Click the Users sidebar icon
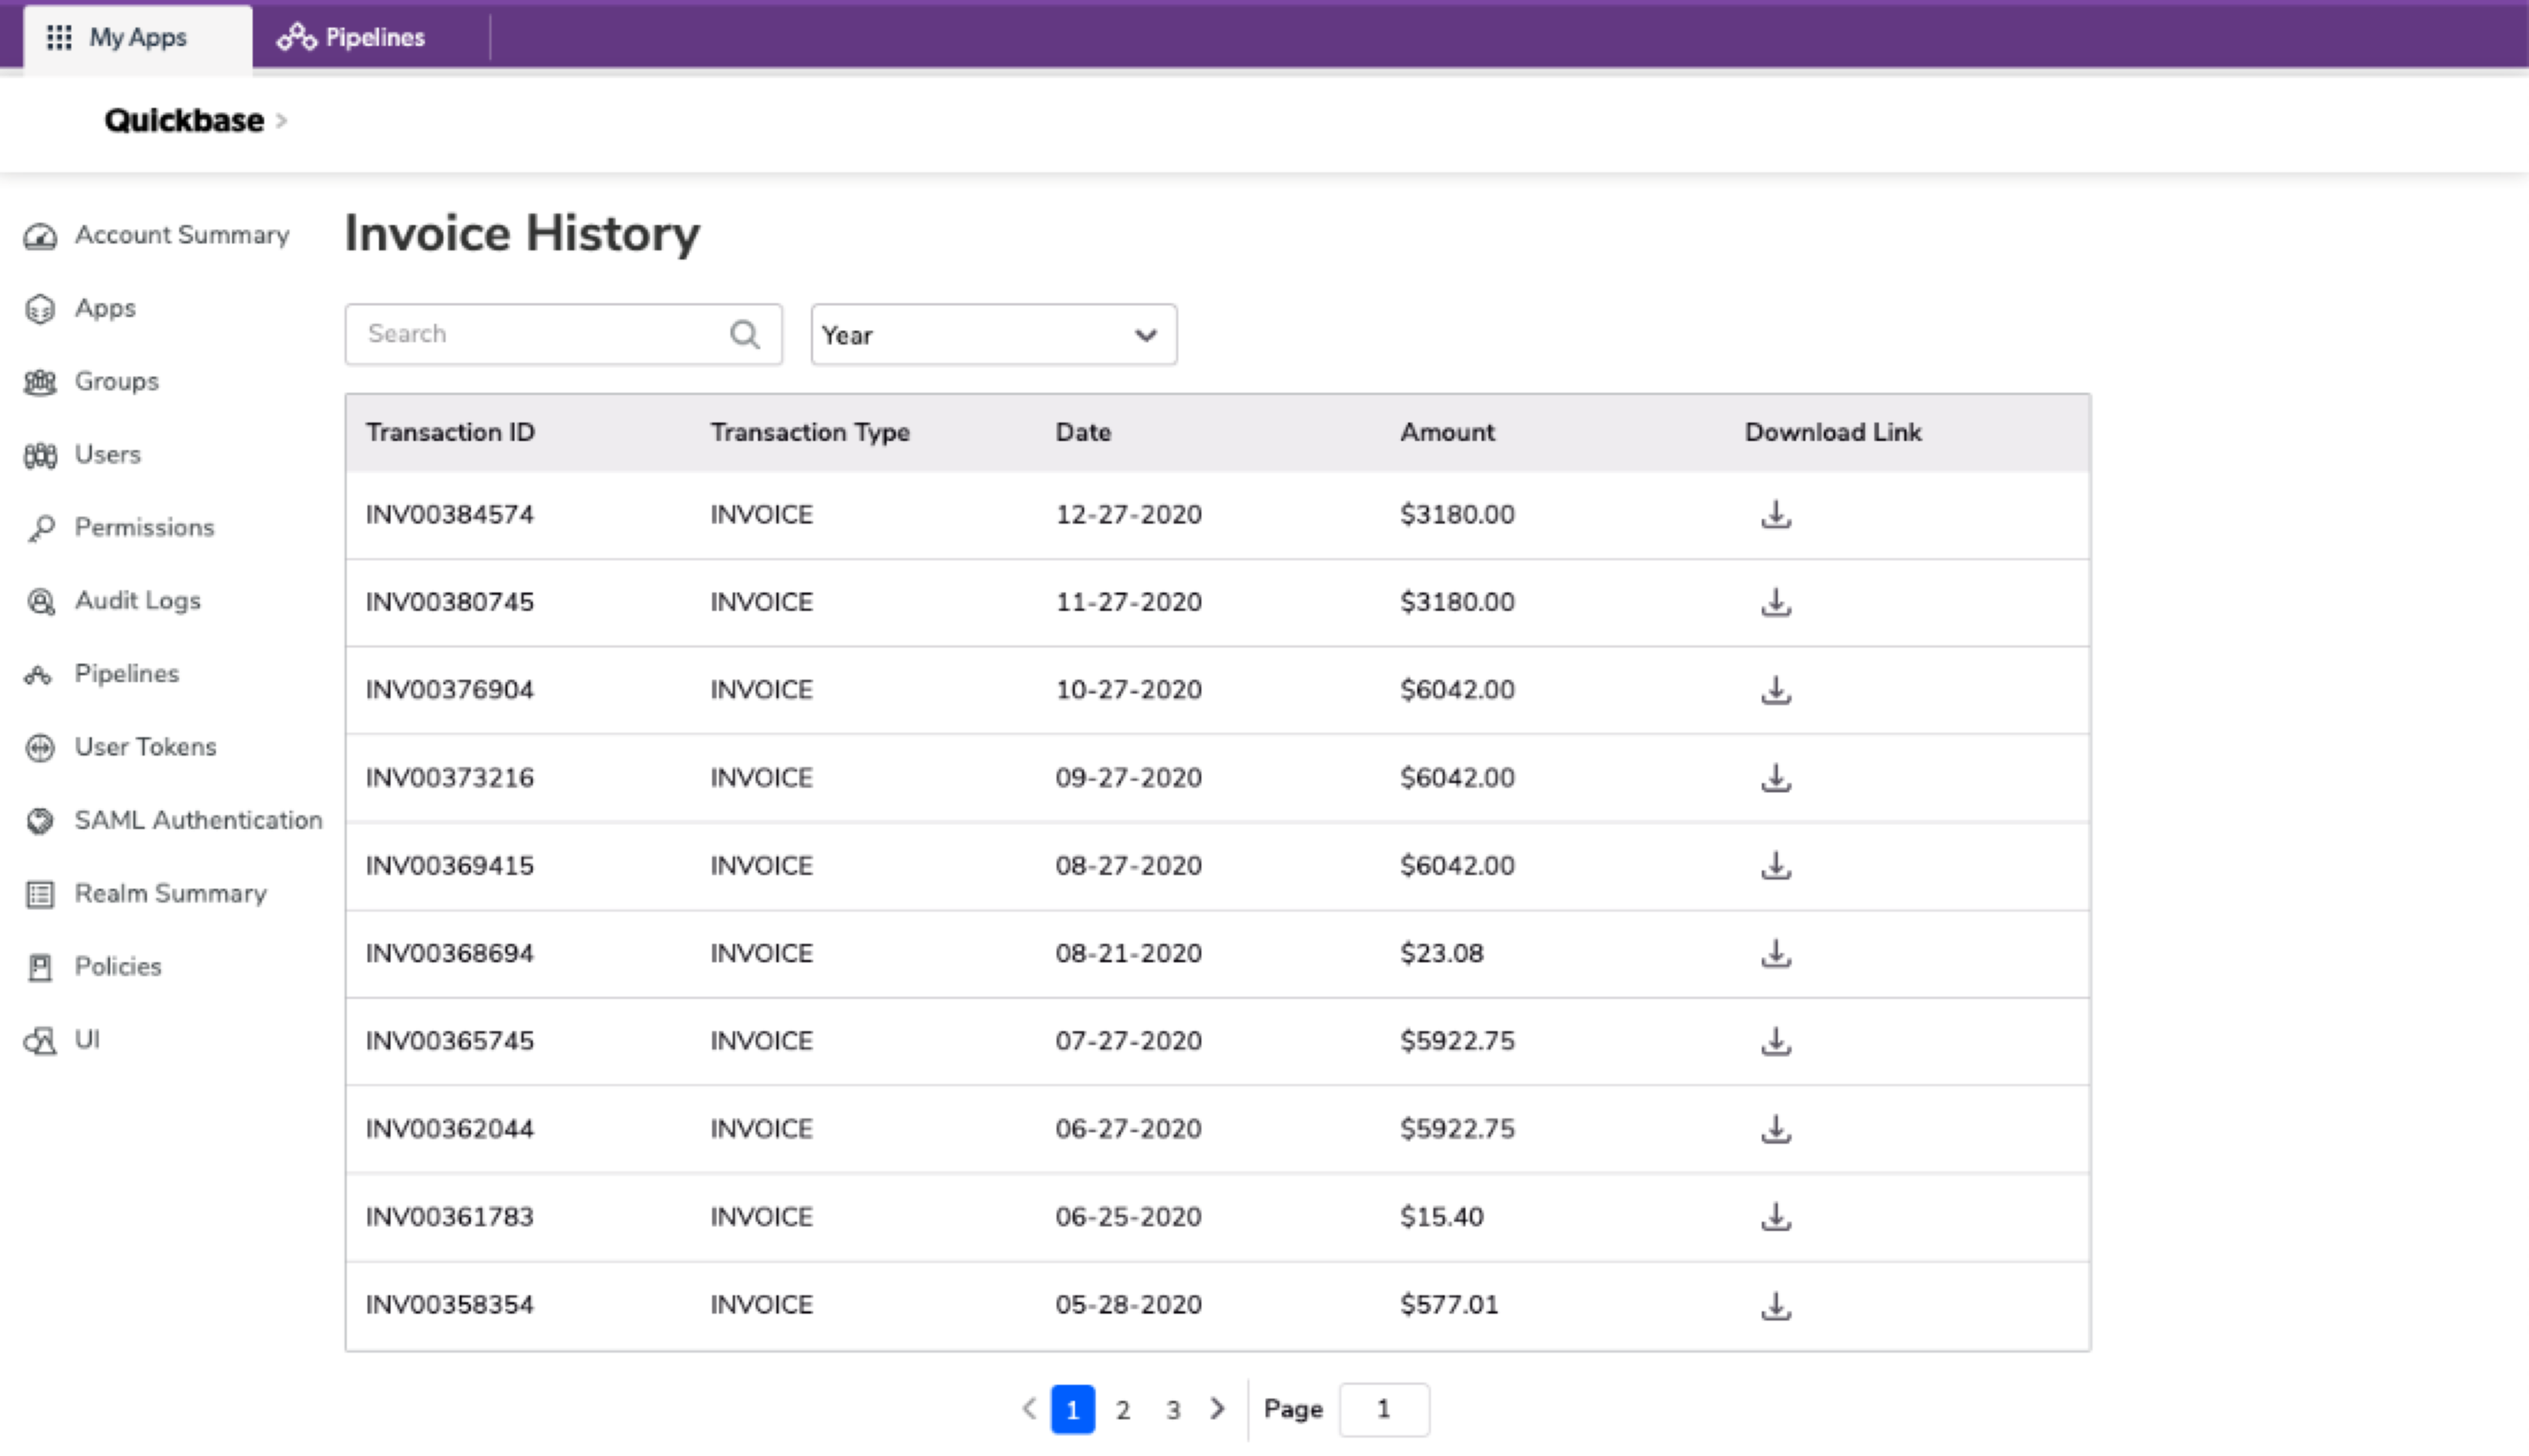2529x1456 pixels. click(40, 455)
